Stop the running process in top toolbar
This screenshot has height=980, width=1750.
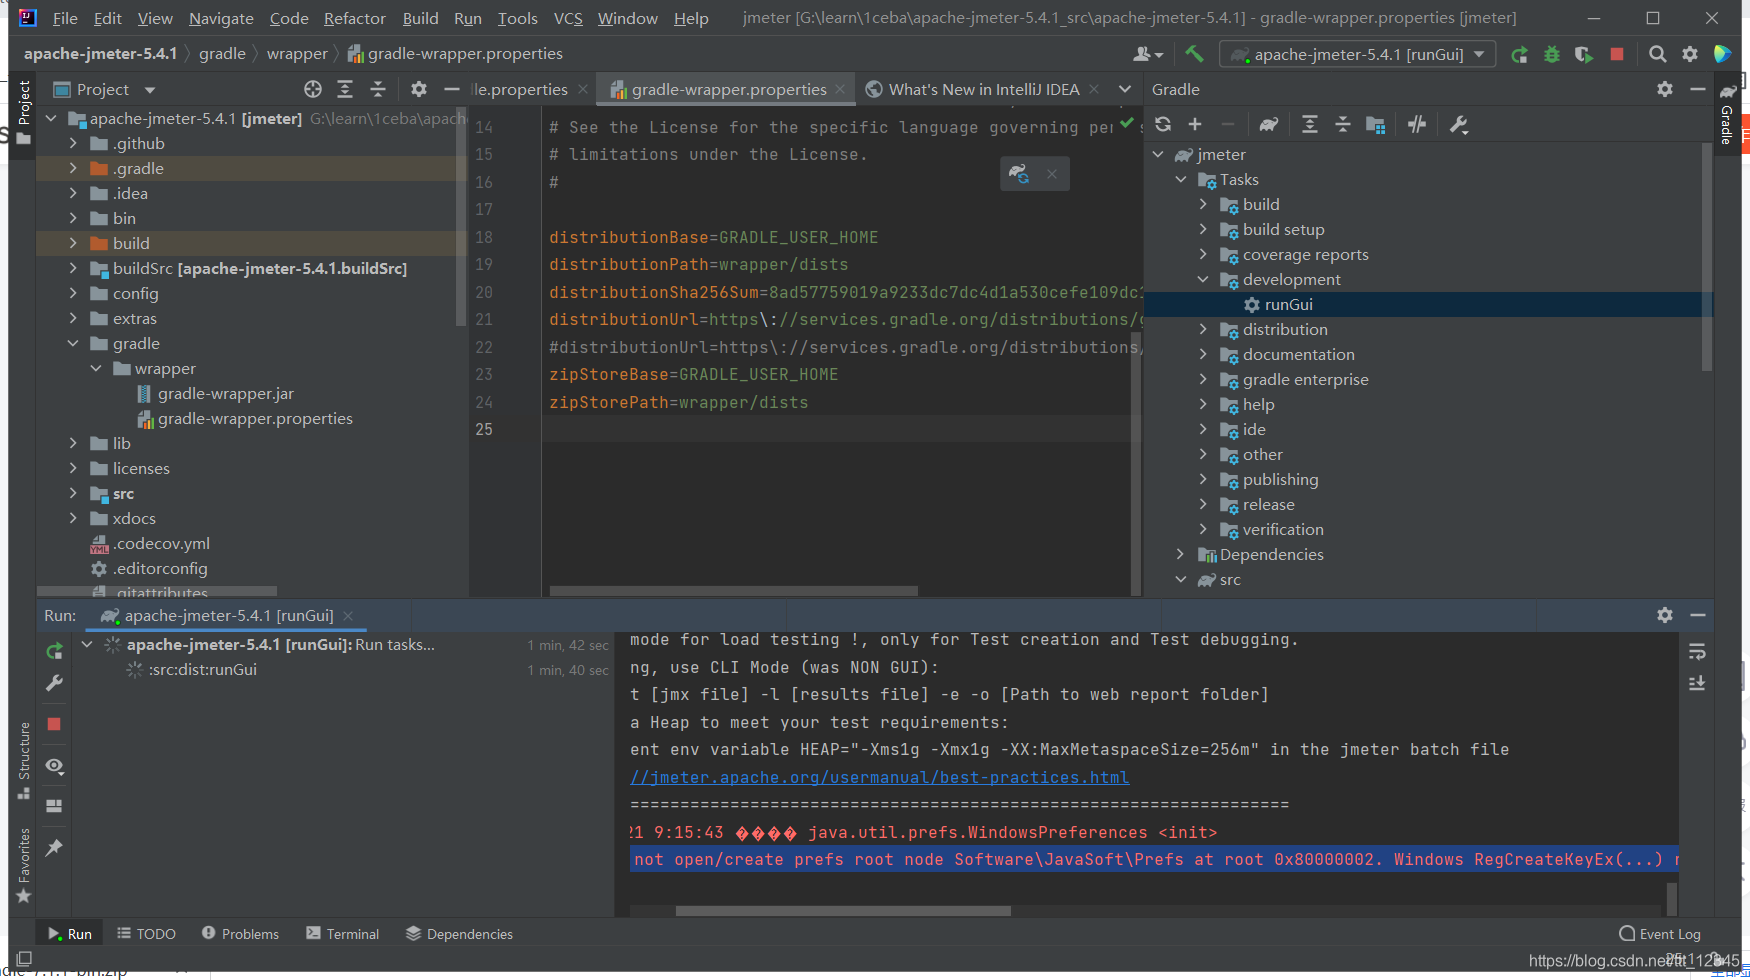(x=1617, y=54)
